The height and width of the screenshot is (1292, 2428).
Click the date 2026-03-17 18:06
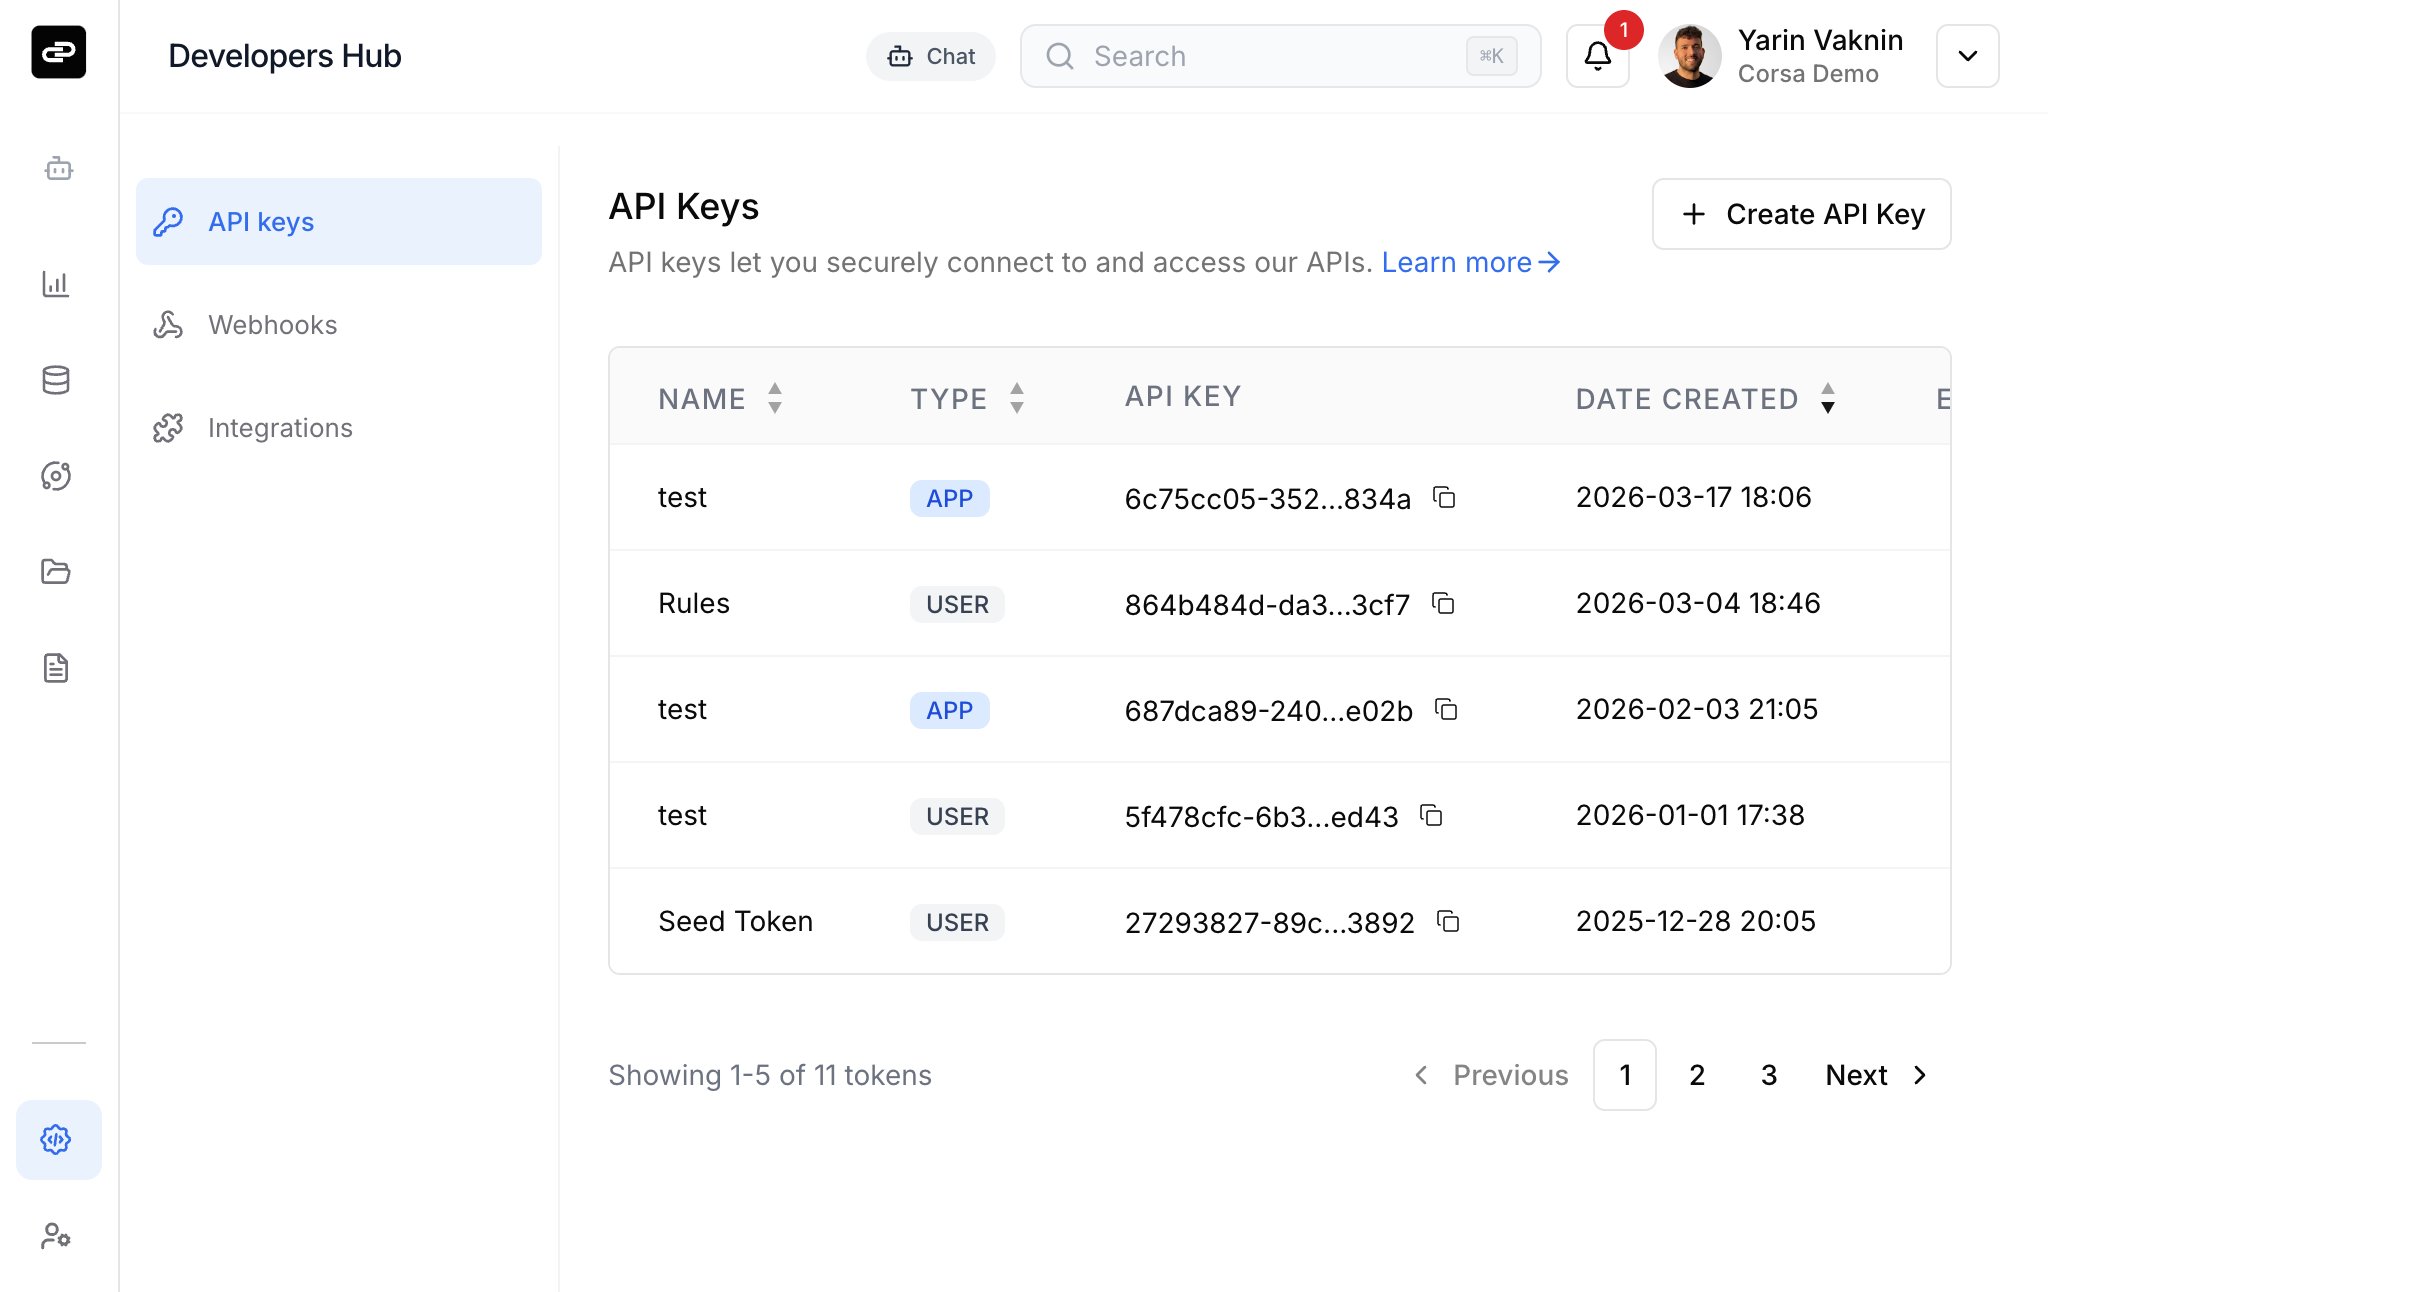coord(1693,497)
